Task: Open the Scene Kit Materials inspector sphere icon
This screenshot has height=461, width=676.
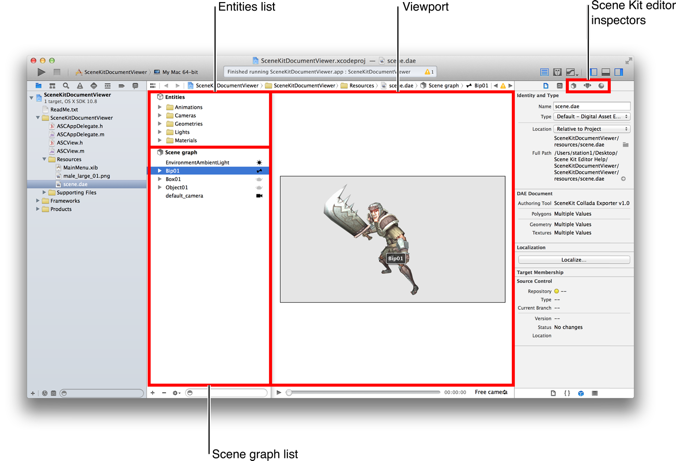Action: [601, 86]
